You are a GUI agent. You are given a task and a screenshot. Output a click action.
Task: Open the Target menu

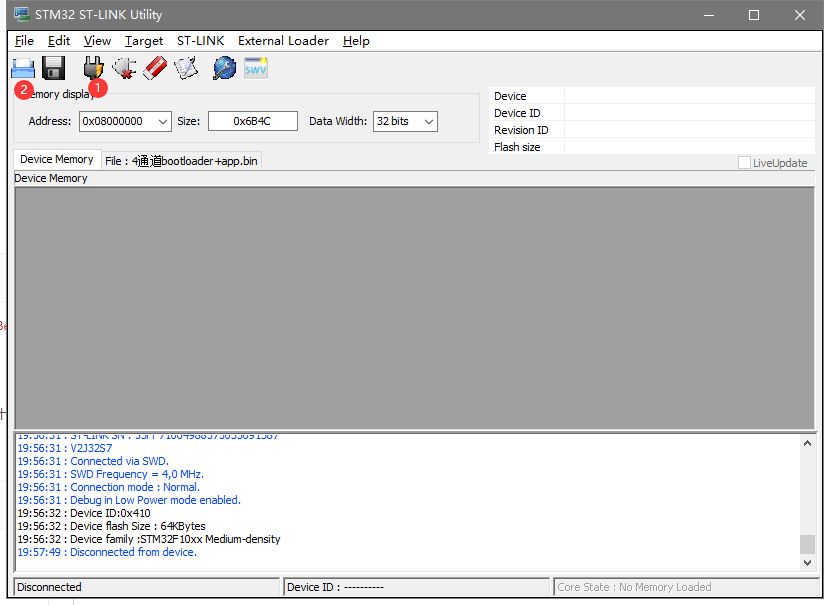(x=144, y=41)
